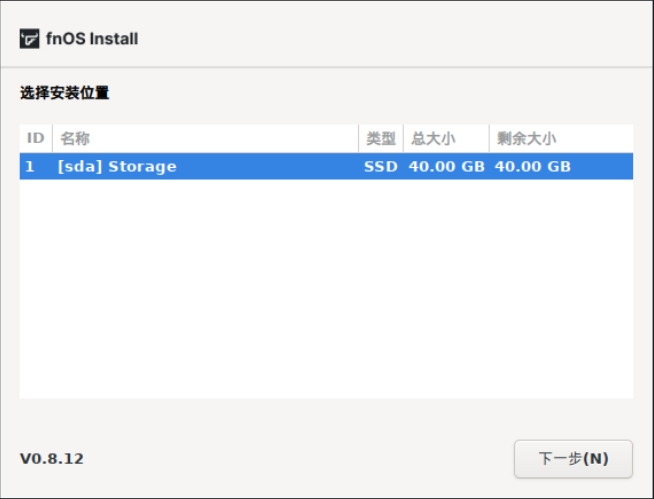Click the fnOS Install title text
The height and width of the screenshot is (499, 654).
pyautogui.click(x=92, y=39)
